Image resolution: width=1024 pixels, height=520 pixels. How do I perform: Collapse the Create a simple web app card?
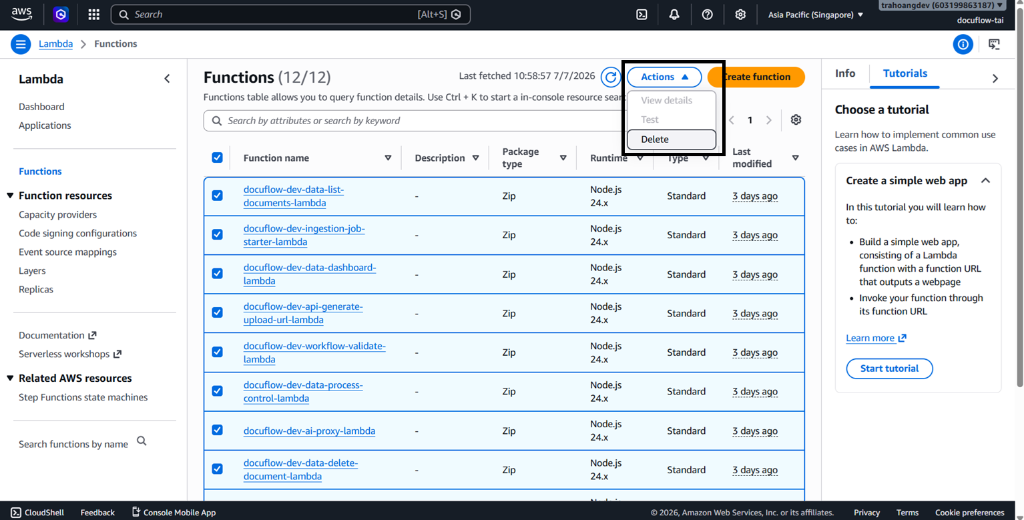click(985, 180)
